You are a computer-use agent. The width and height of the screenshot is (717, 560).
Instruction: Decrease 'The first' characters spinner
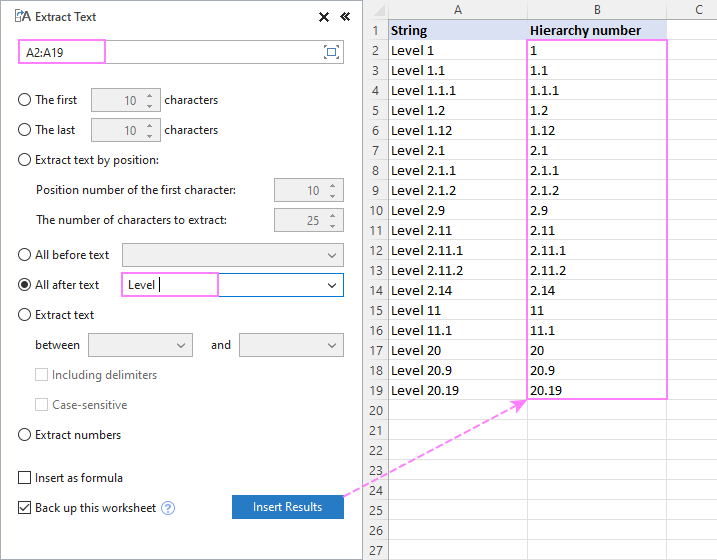click(x=150, y=106)
